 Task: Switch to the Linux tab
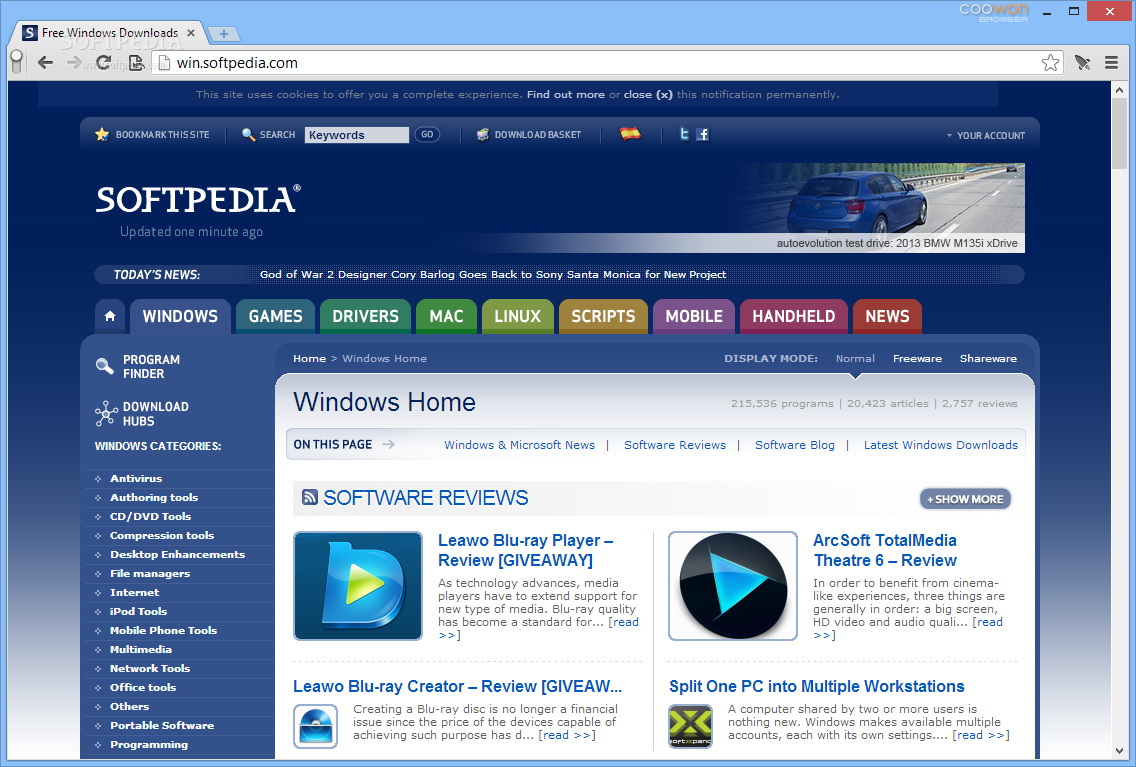tap(517, 317)
